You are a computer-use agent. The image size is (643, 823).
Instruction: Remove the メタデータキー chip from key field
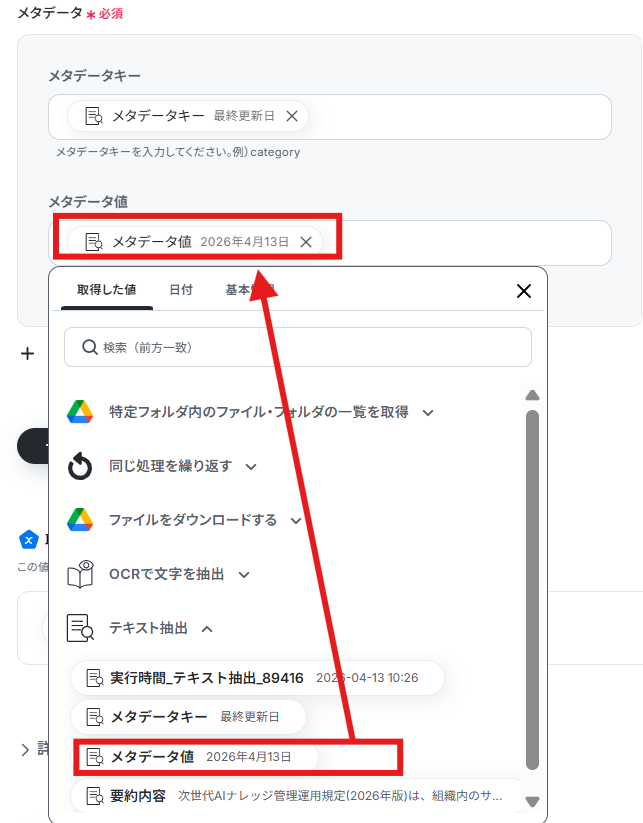[x=292, y=116]
